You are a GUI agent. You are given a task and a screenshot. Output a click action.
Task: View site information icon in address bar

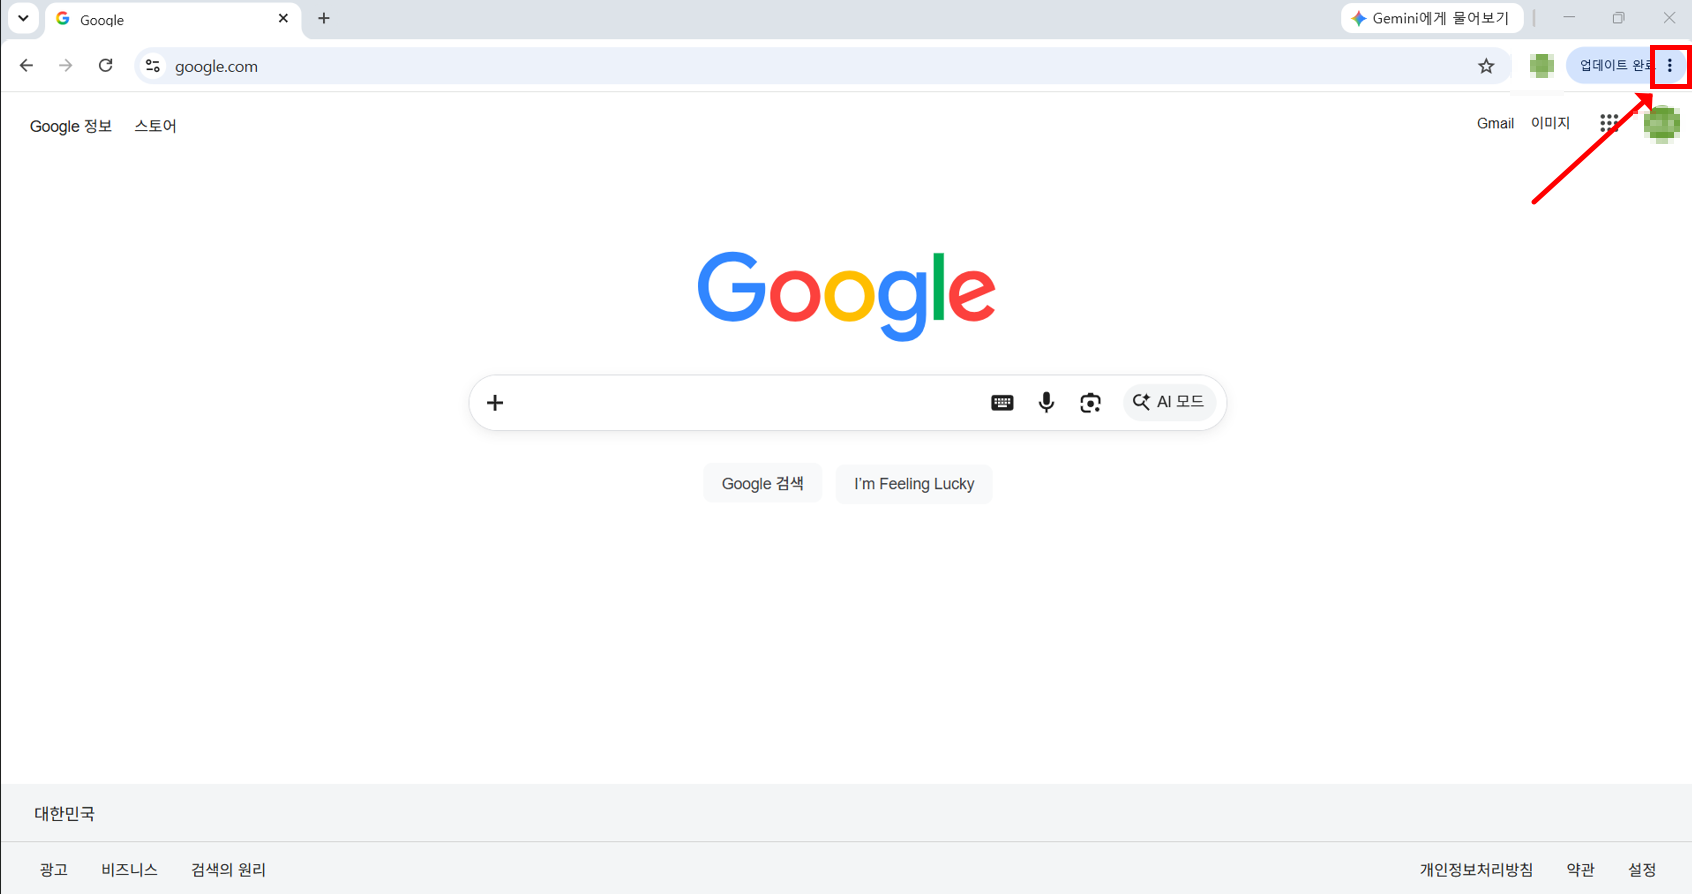click(153, 66)
